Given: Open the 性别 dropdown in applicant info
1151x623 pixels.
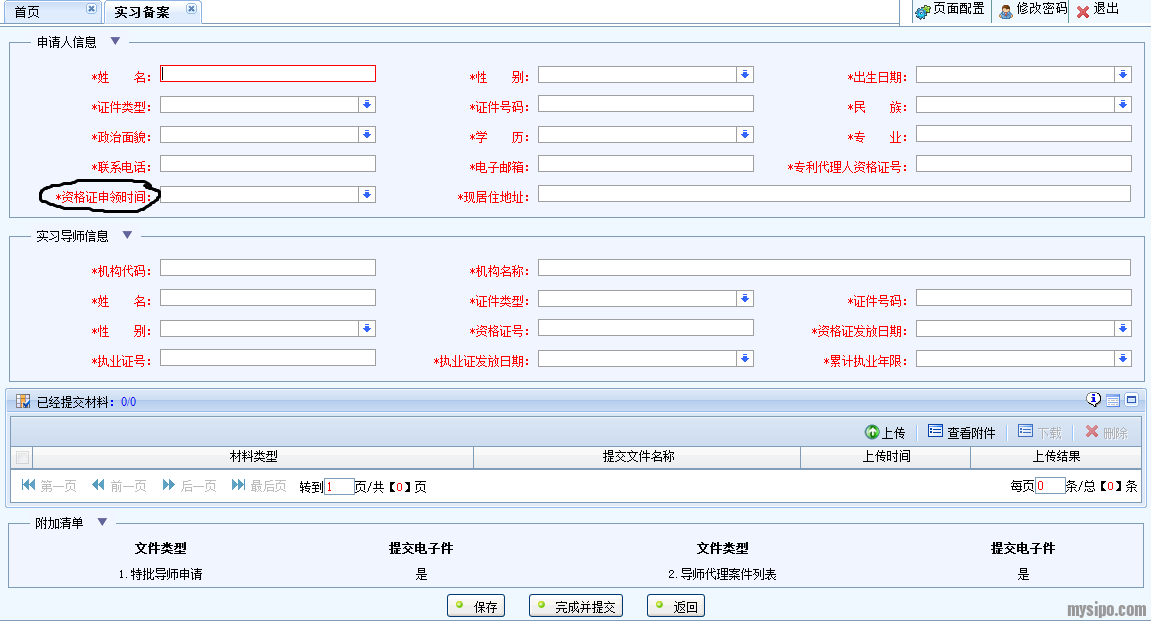Looking at the screenshot, I should [745, 75].
